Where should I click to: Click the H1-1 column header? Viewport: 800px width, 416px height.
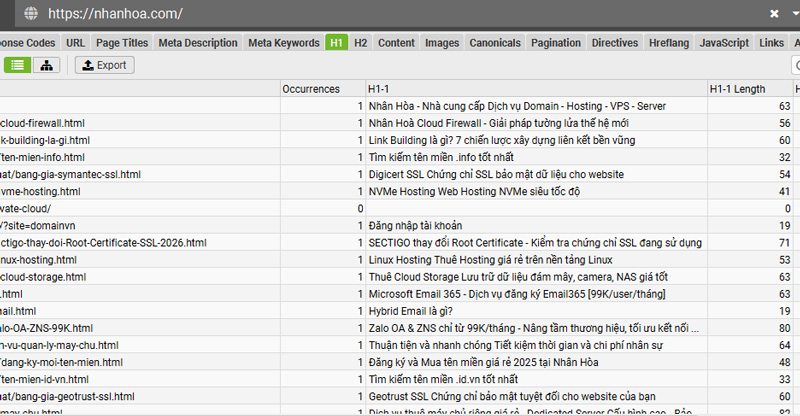(x=380, y=89)
